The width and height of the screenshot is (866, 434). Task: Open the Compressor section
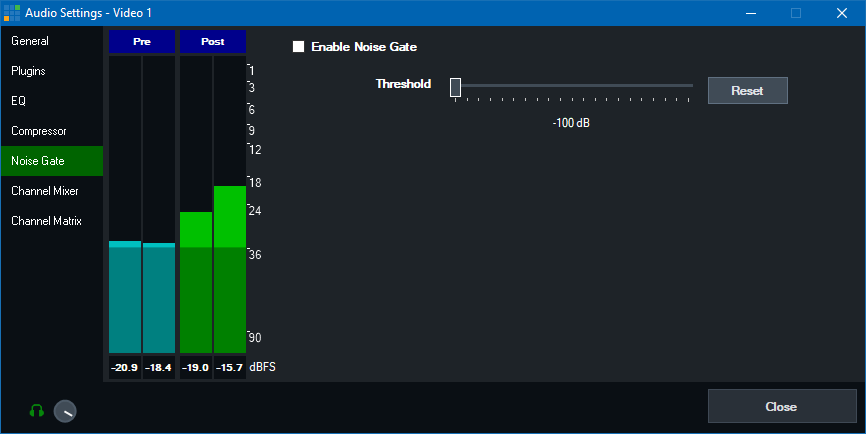(38, 131)
